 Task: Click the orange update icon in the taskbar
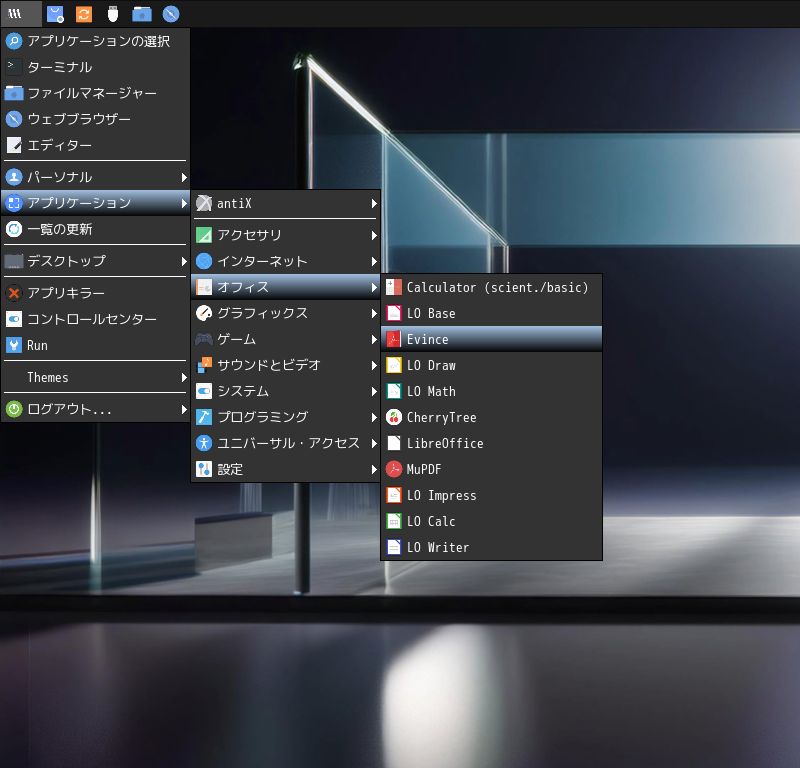[x=84, y=14]
